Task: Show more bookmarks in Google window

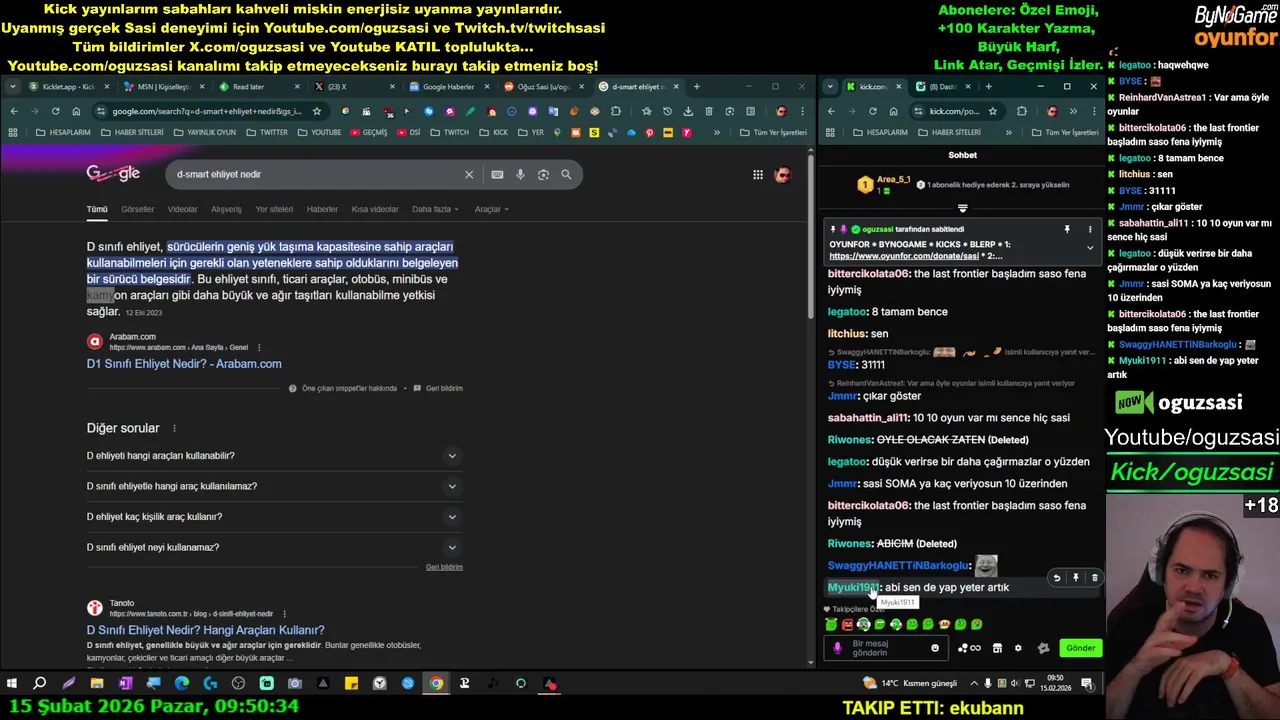Action: point(716,132)
